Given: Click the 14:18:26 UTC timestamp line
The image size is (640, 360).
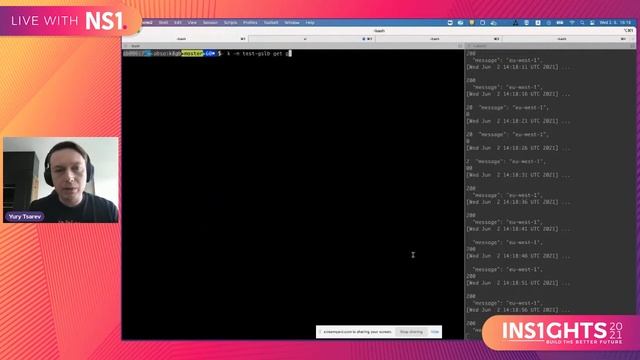Looking at the screenshot, I should 518,148.
